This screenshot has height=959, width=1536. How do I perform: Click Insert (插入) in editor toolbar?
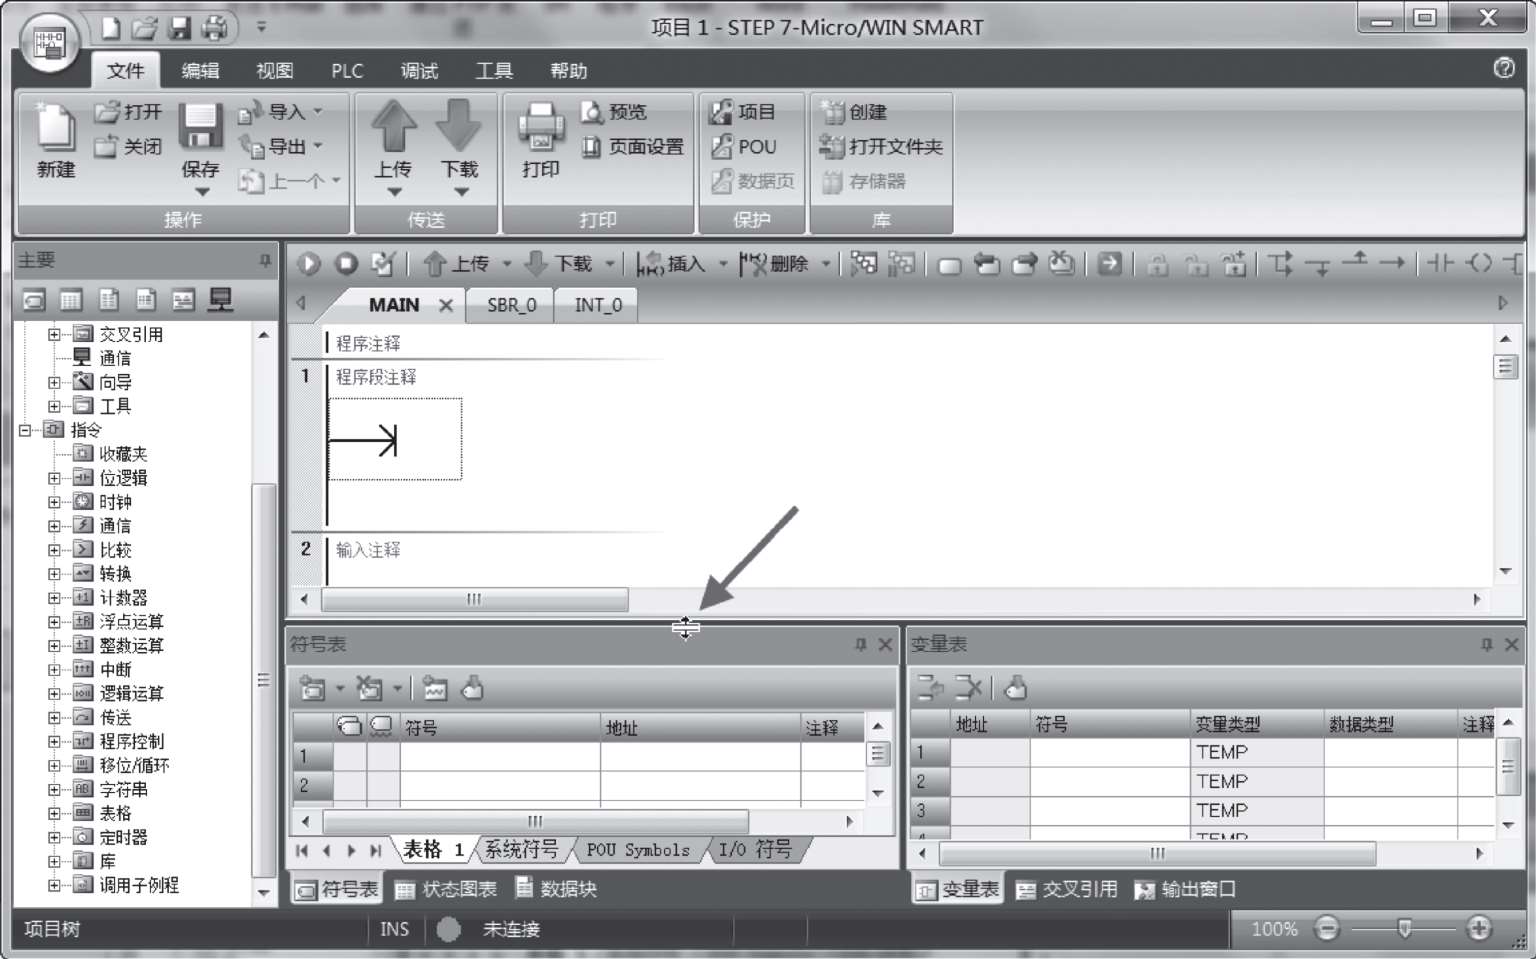click(x=671, y=264)
